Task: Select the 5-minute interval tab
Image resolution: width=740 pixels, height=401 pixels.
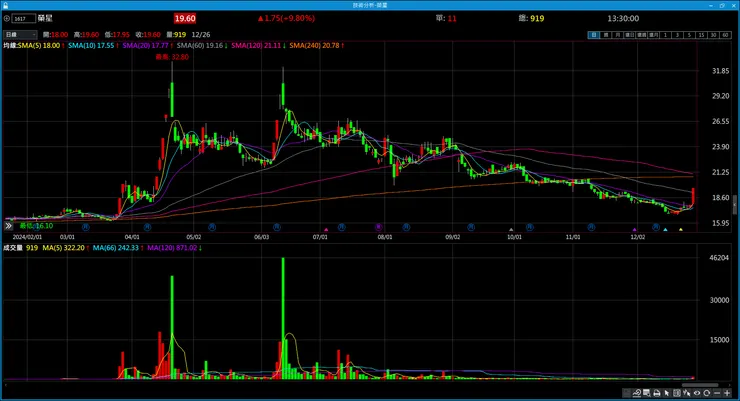Action: pyautogui.click(x=690, y=35)
